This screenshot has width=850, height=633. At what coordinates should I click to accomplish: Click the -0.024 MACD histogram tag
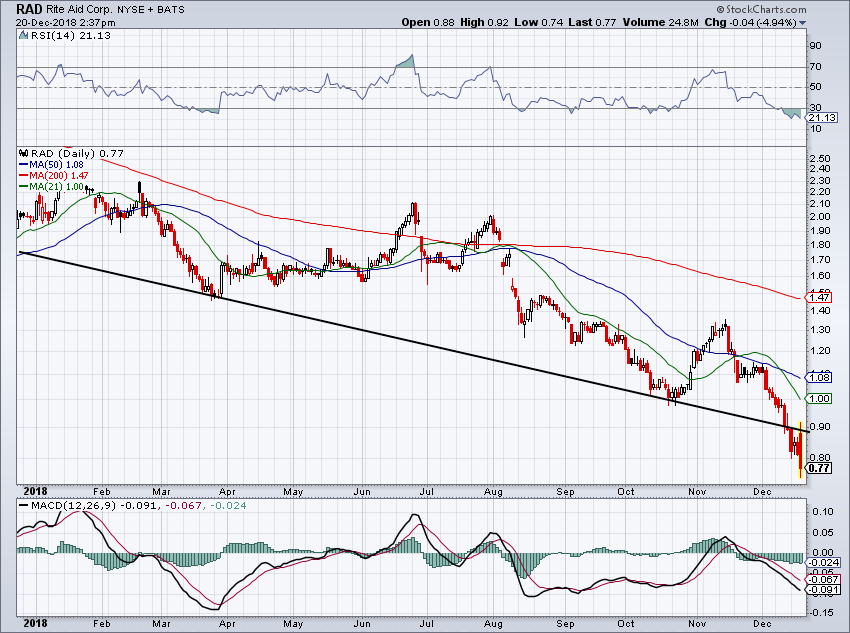pos(823,563)
